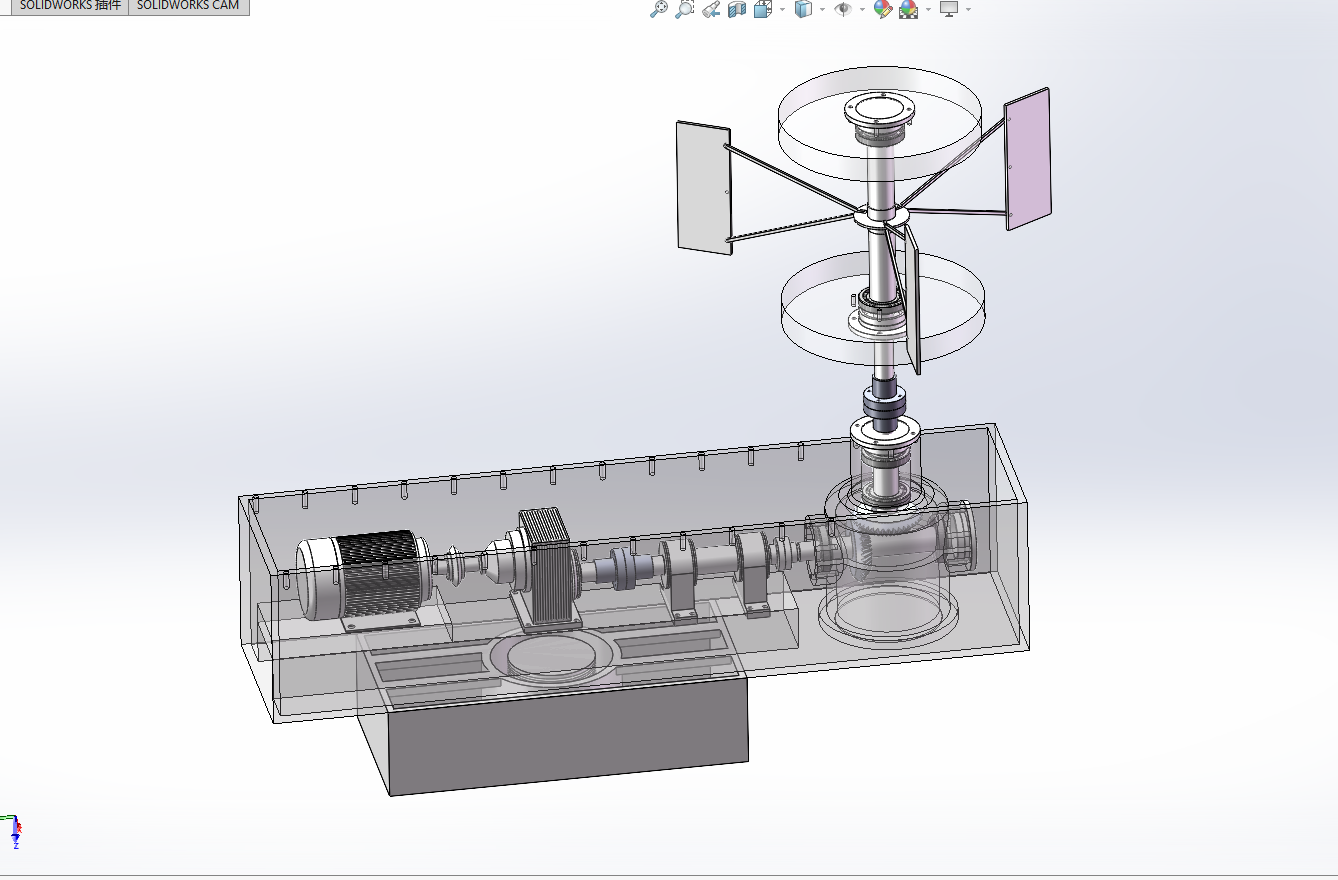This screenshot has height=880, width=1338.
Task: Open the Display Style dropdown arrow
Action: 822,10
